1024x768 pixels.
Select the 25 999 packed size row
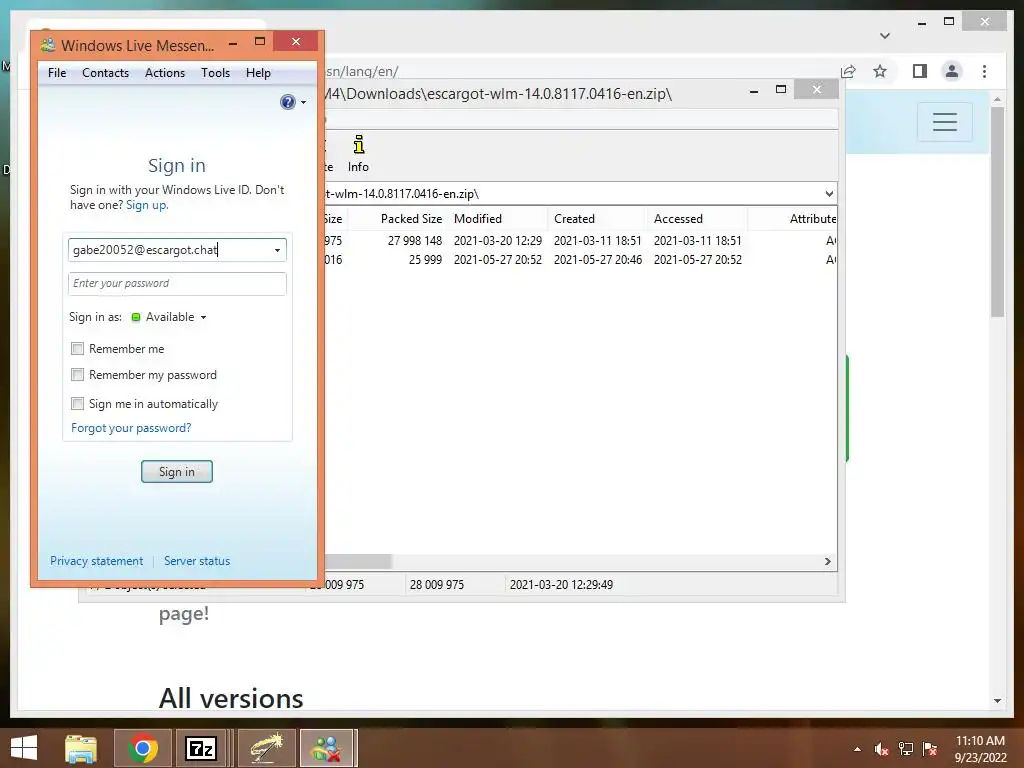(x=425, y=260)
